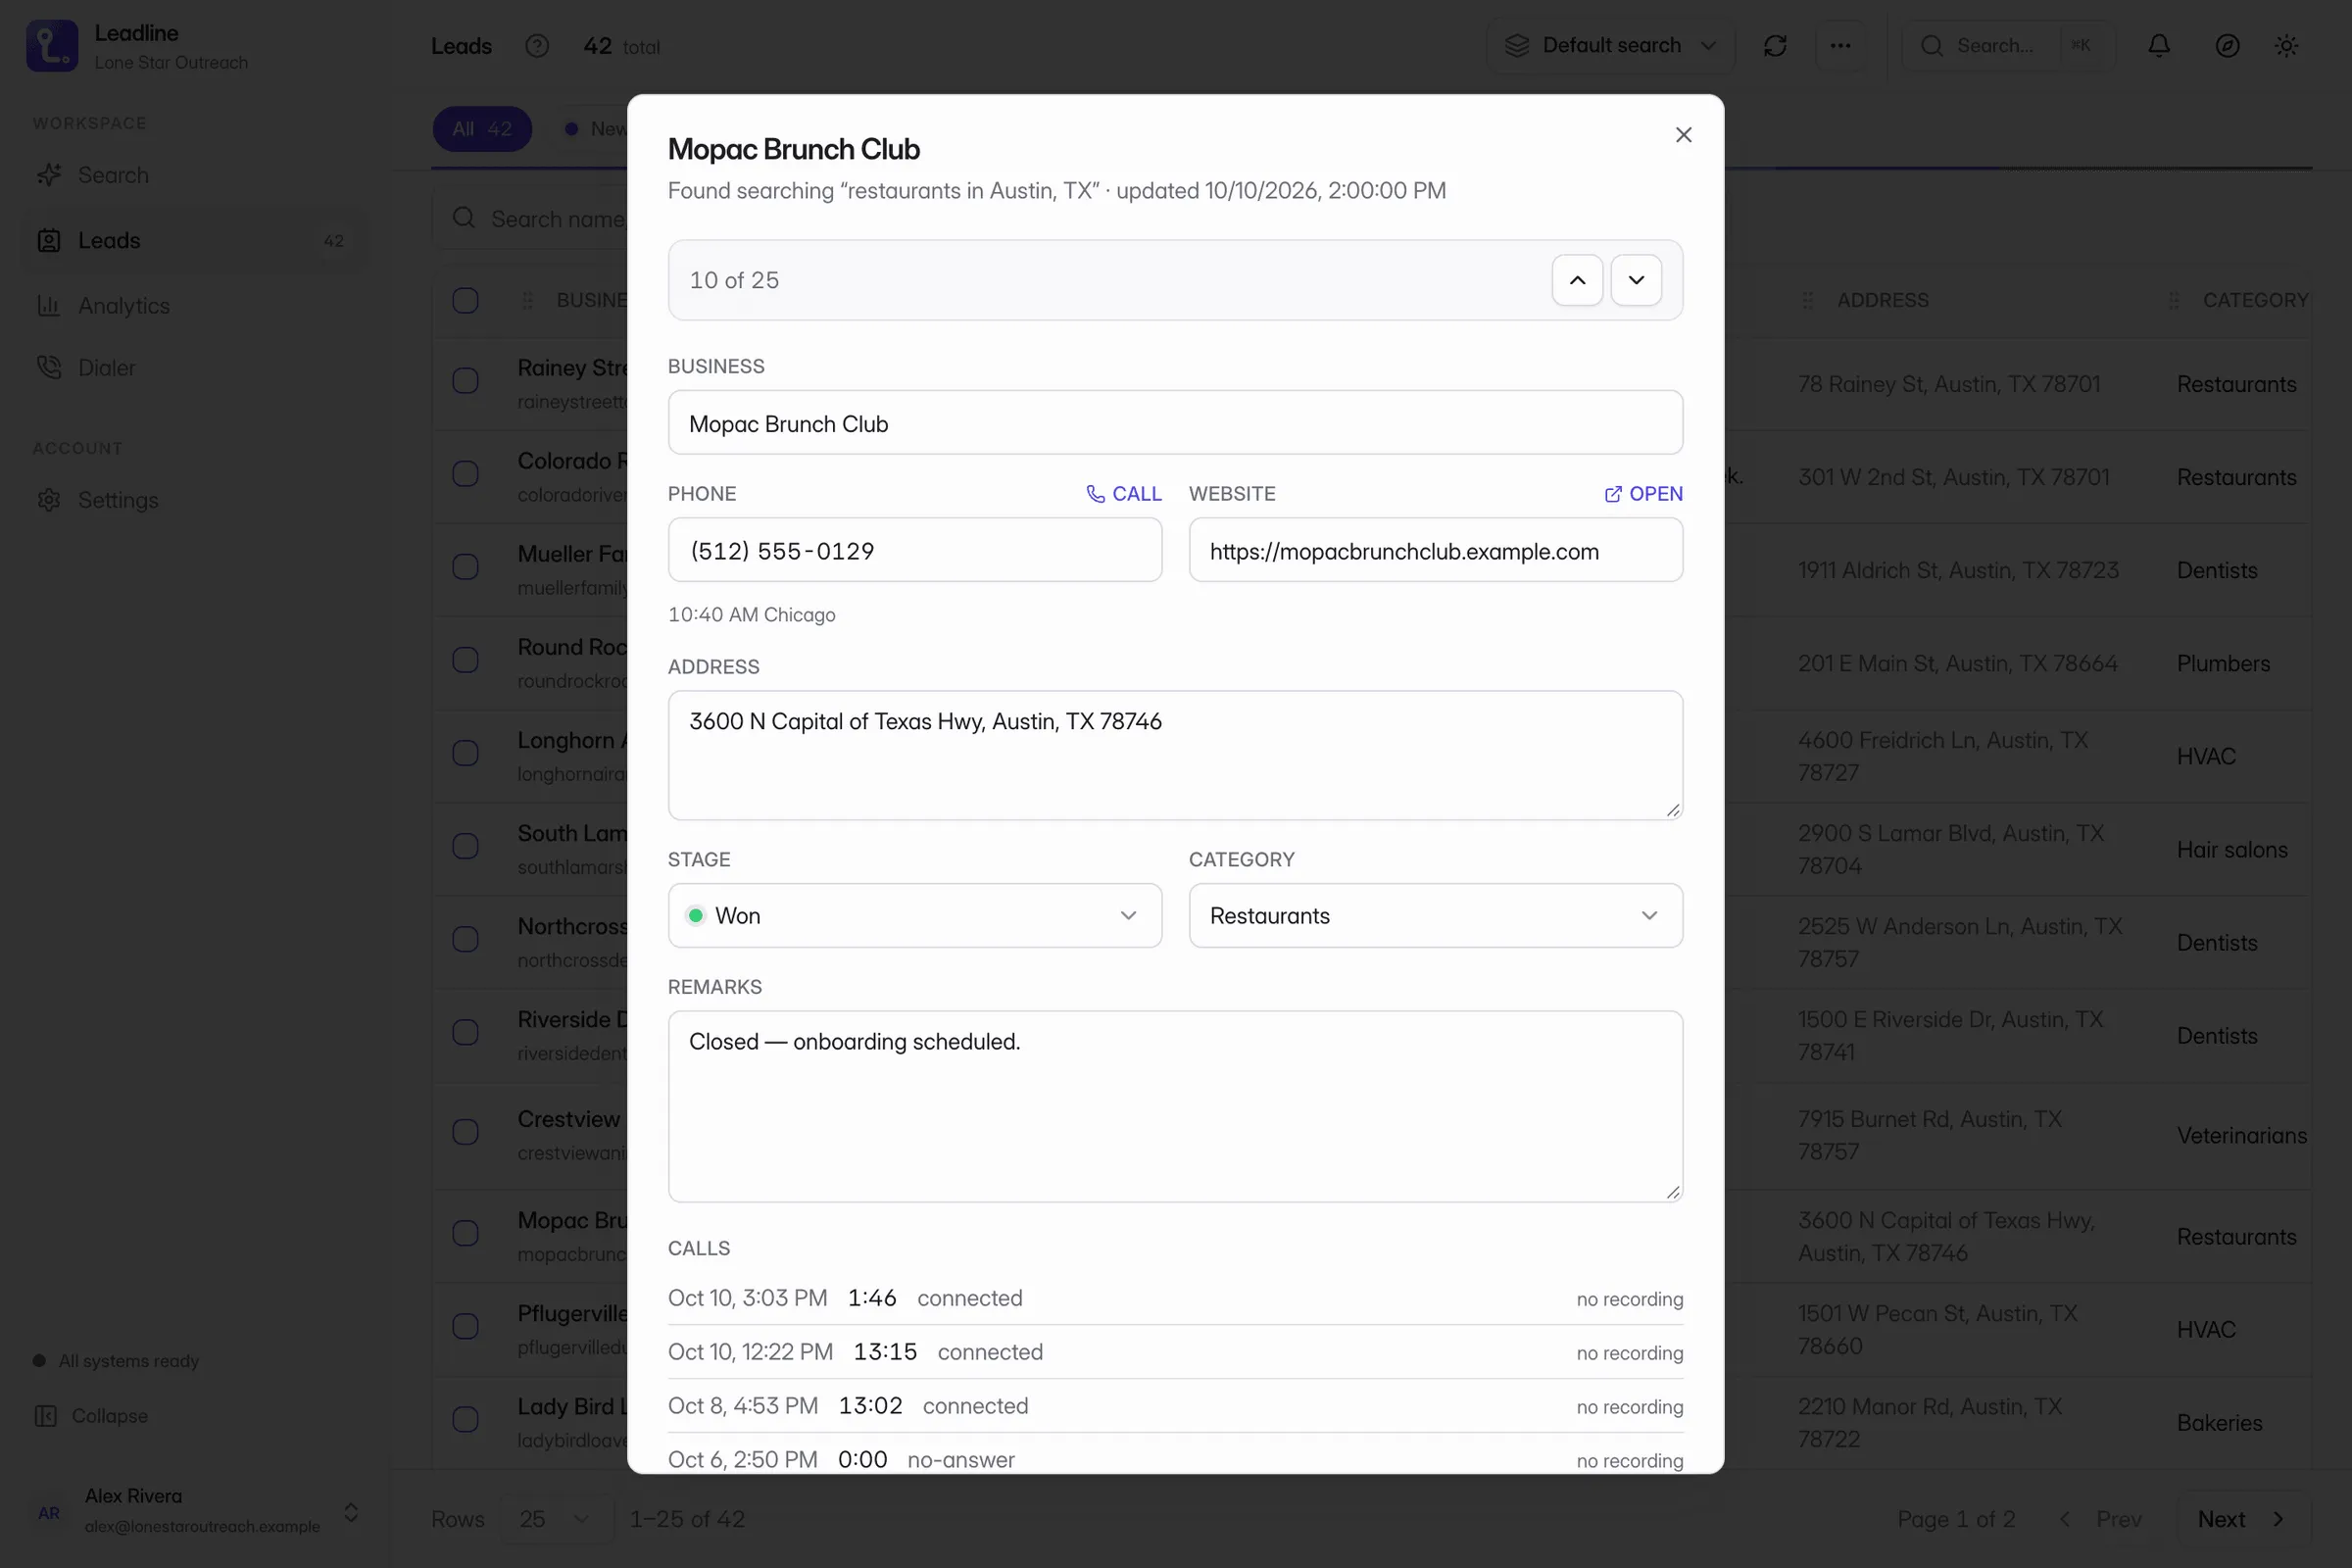
Task: Select the Oct 10, 3:03 PM call row
Action: coord(1175,1298)
